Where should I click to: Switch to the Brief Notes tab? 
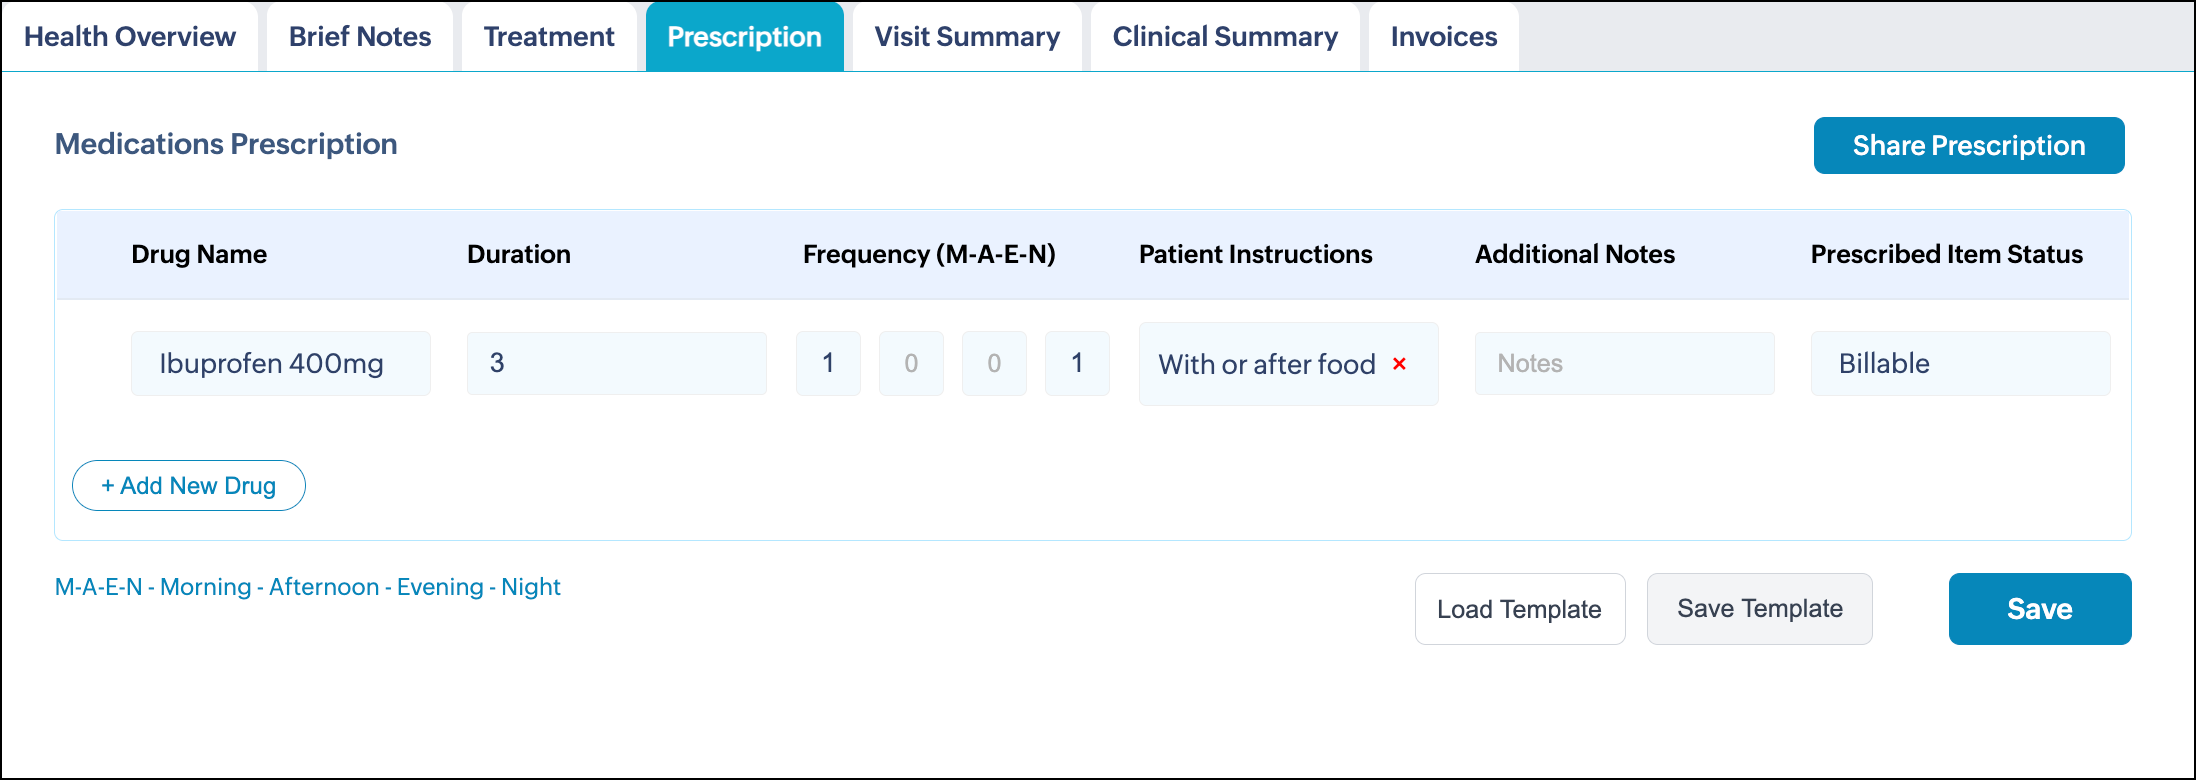[360, 37]
